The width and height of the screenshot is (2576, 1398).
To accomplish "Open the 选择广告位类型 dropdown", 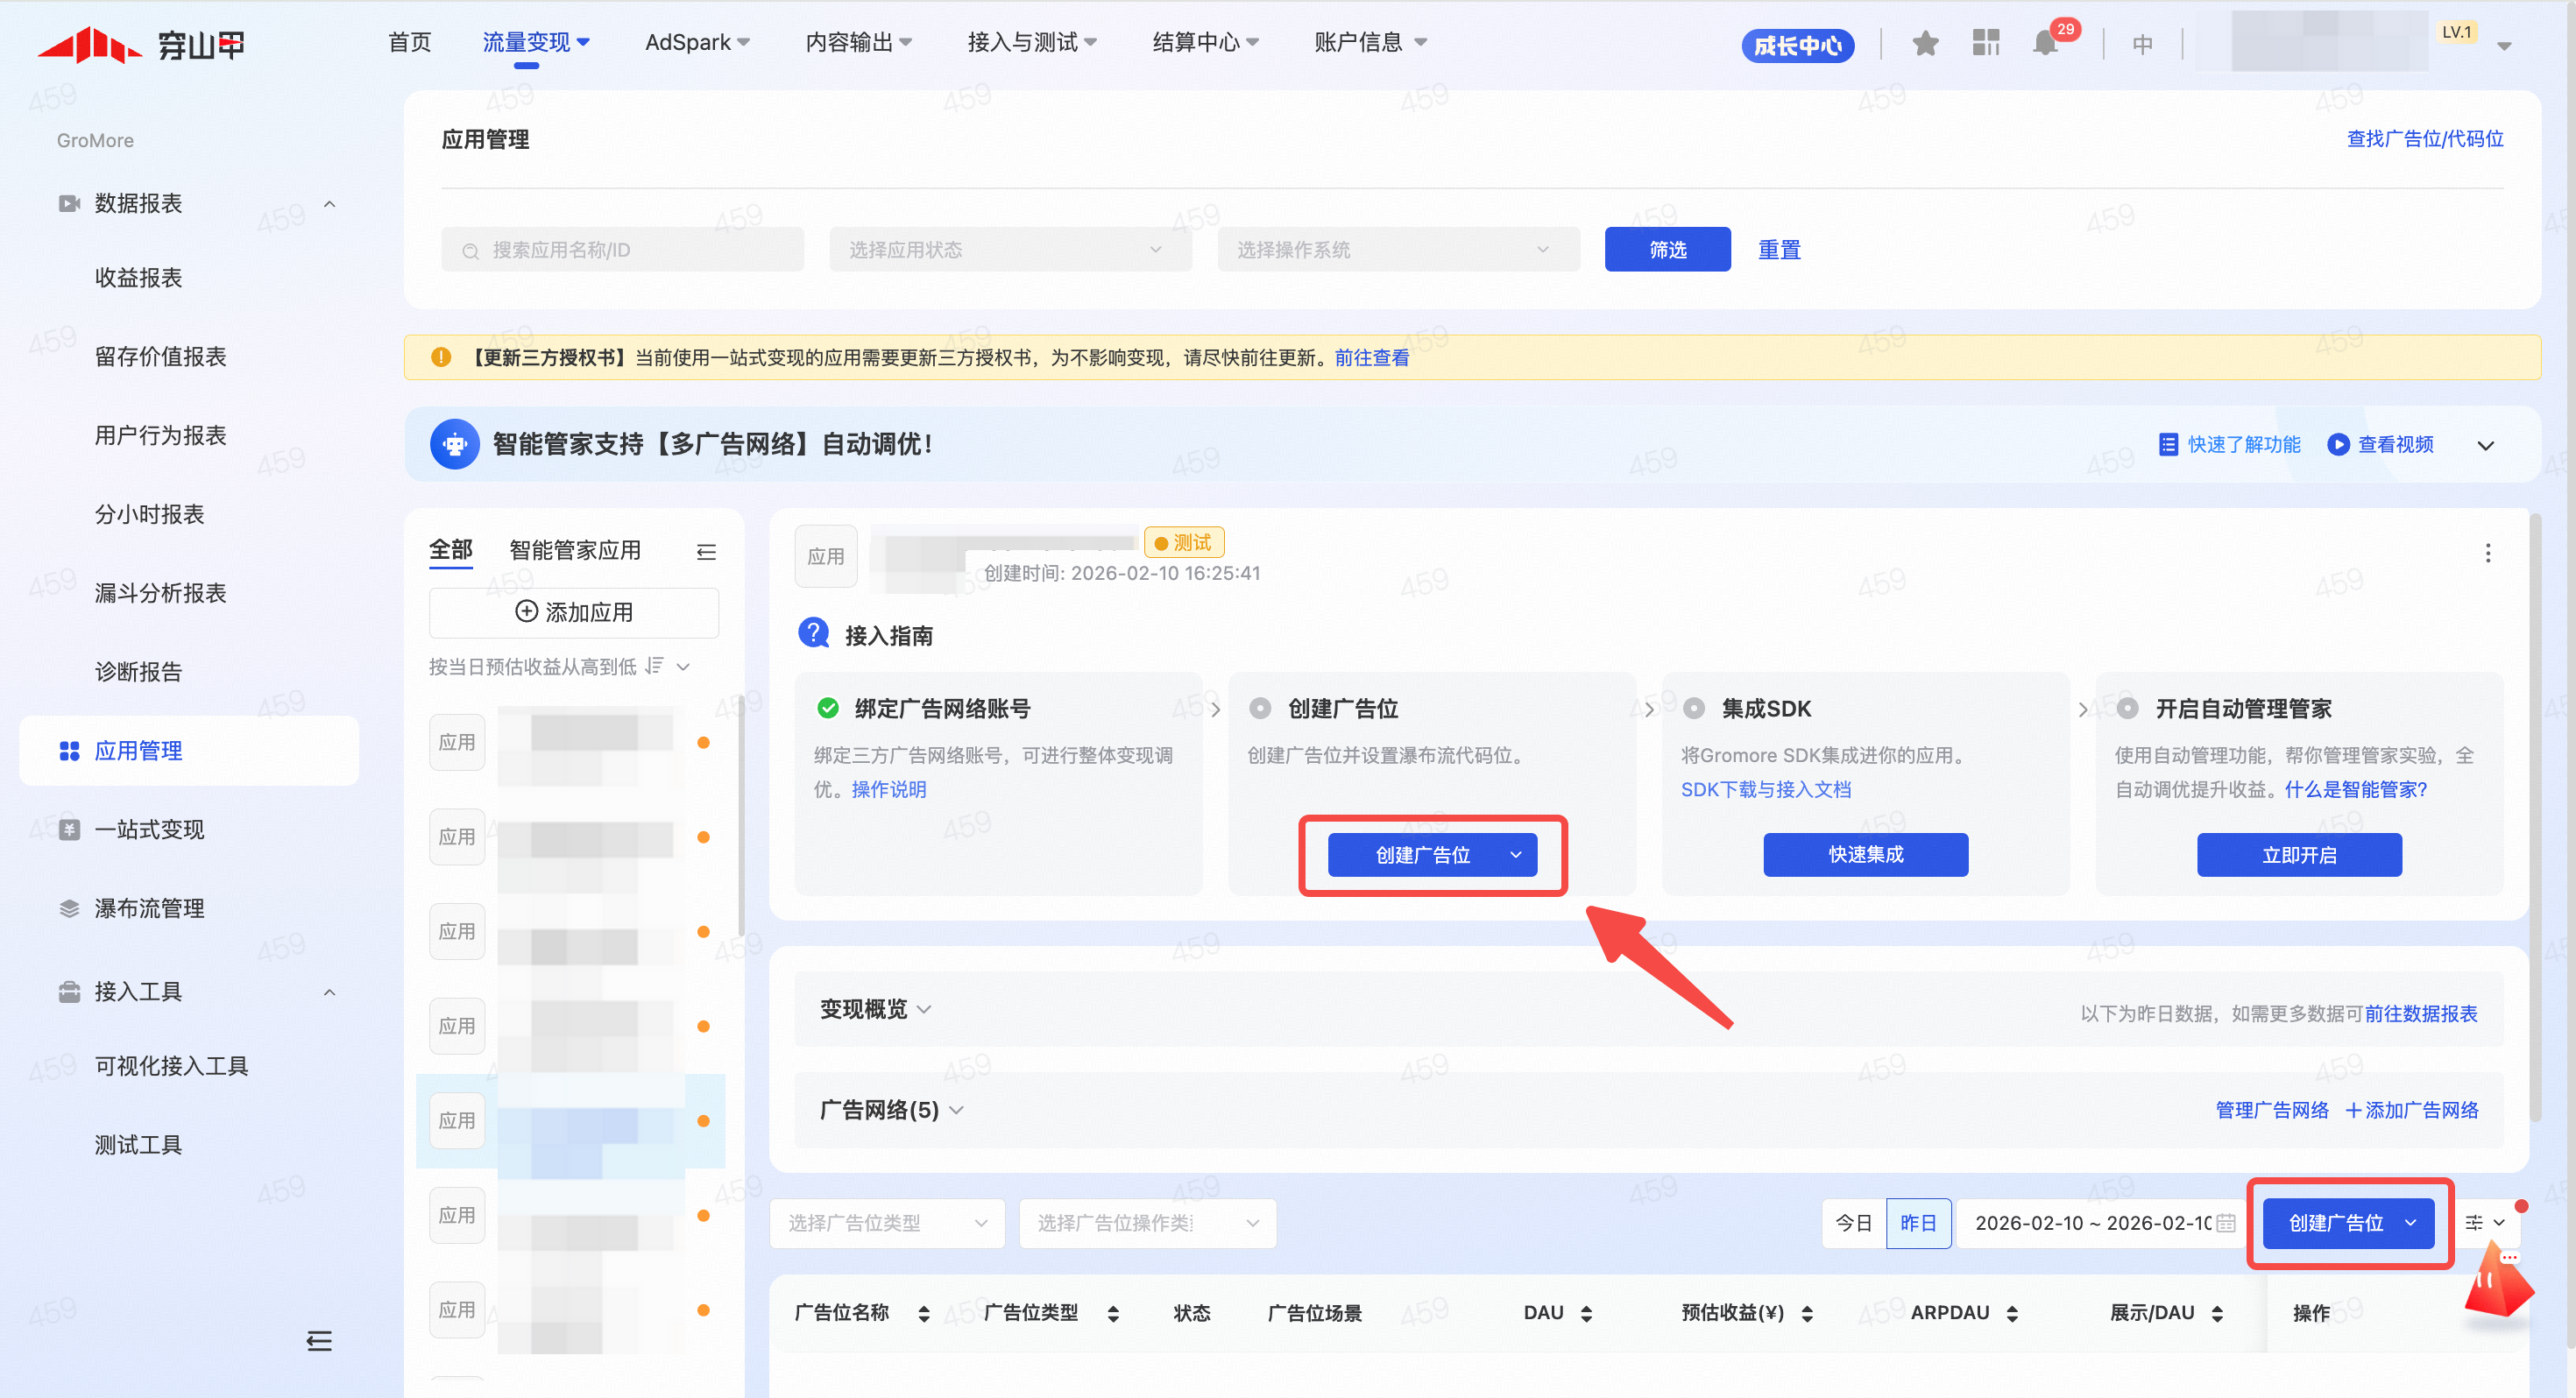I will tap(886, 1223).
